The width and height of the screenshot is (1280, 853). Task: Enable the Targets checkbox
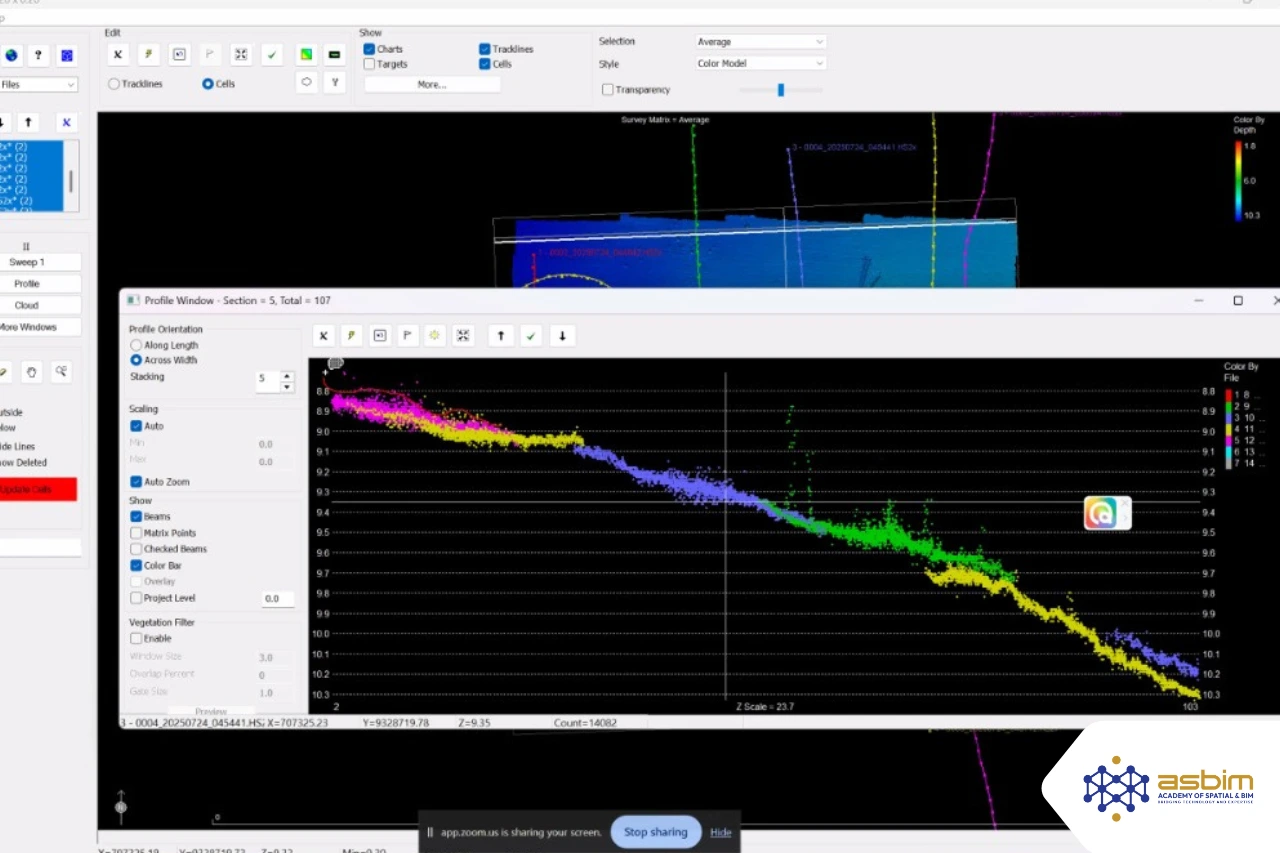(x=369, y=64)
